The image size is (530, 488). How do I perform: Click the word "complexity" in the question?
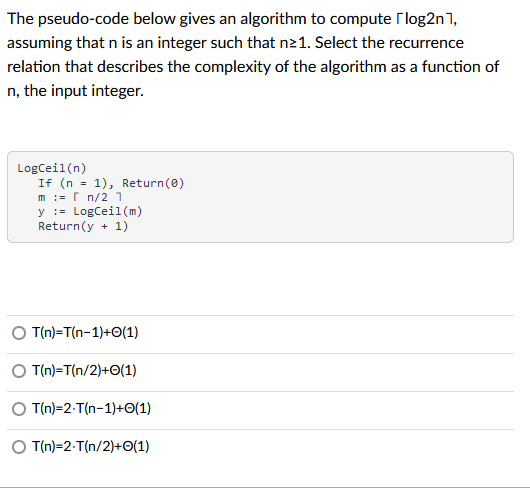(233, 67)
